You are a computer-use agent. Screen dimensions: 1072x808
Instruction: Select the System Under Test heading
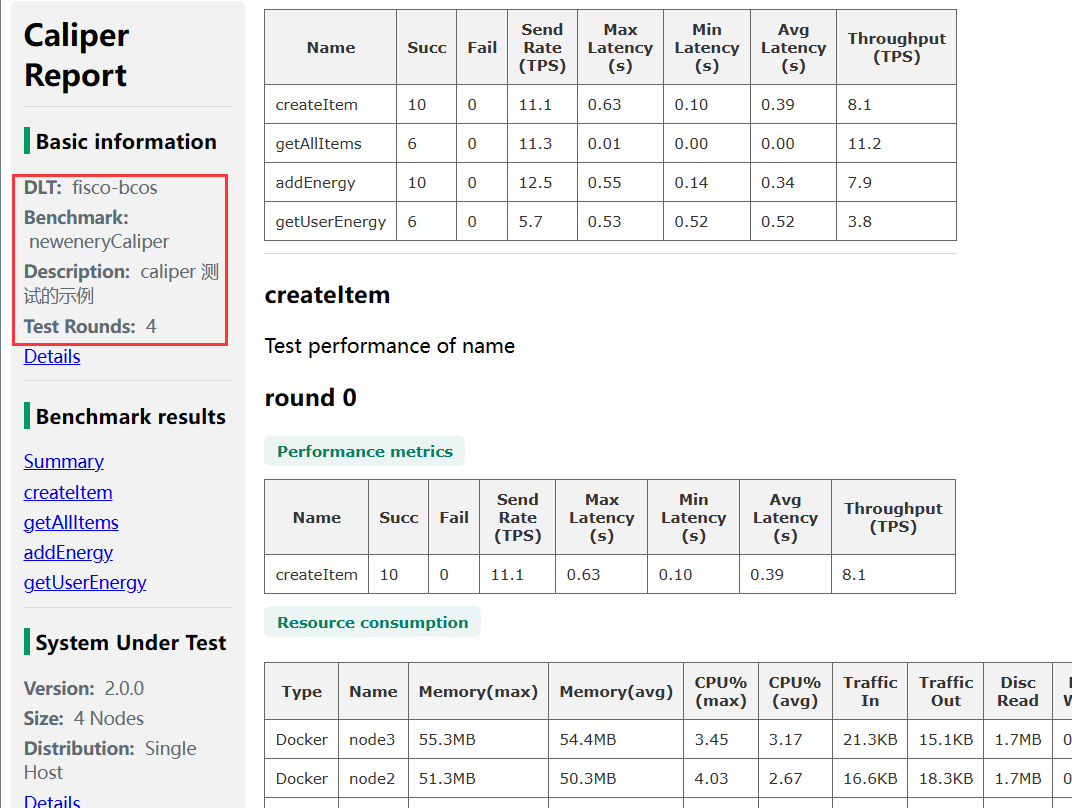click(x=130, y=643)
